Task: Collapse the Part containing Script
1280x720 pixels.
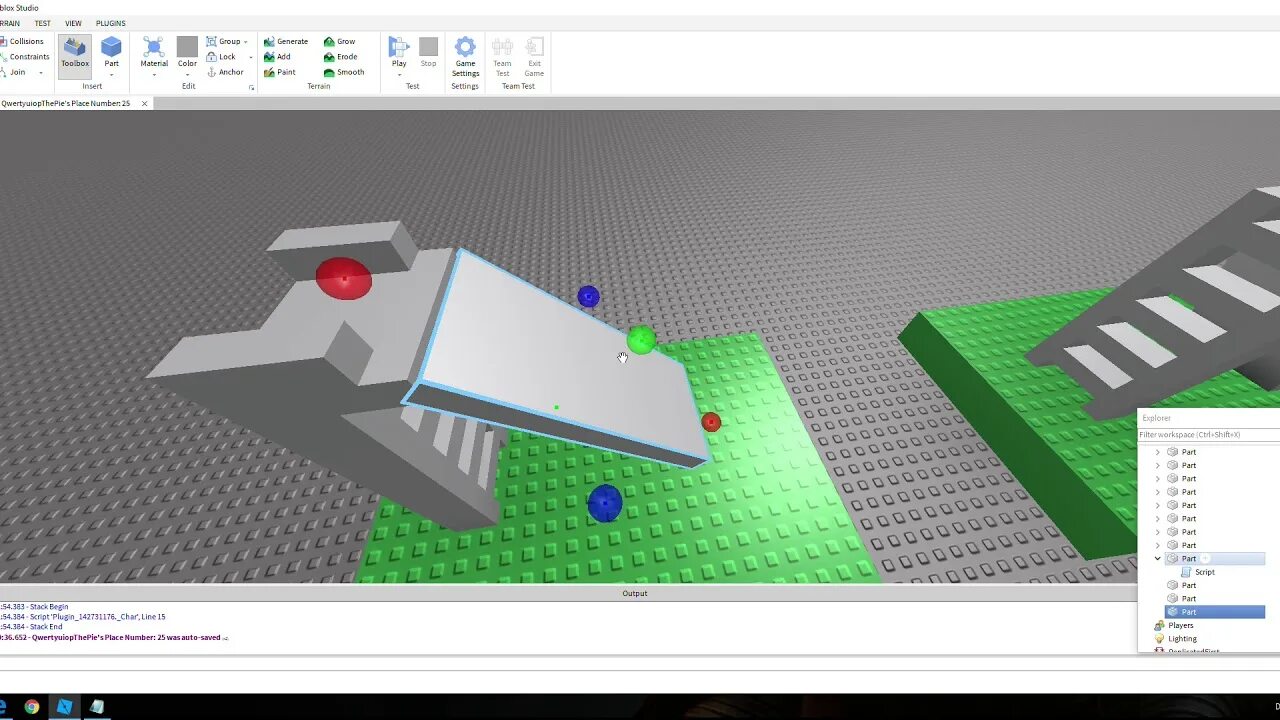Action: coord(1158,558)
